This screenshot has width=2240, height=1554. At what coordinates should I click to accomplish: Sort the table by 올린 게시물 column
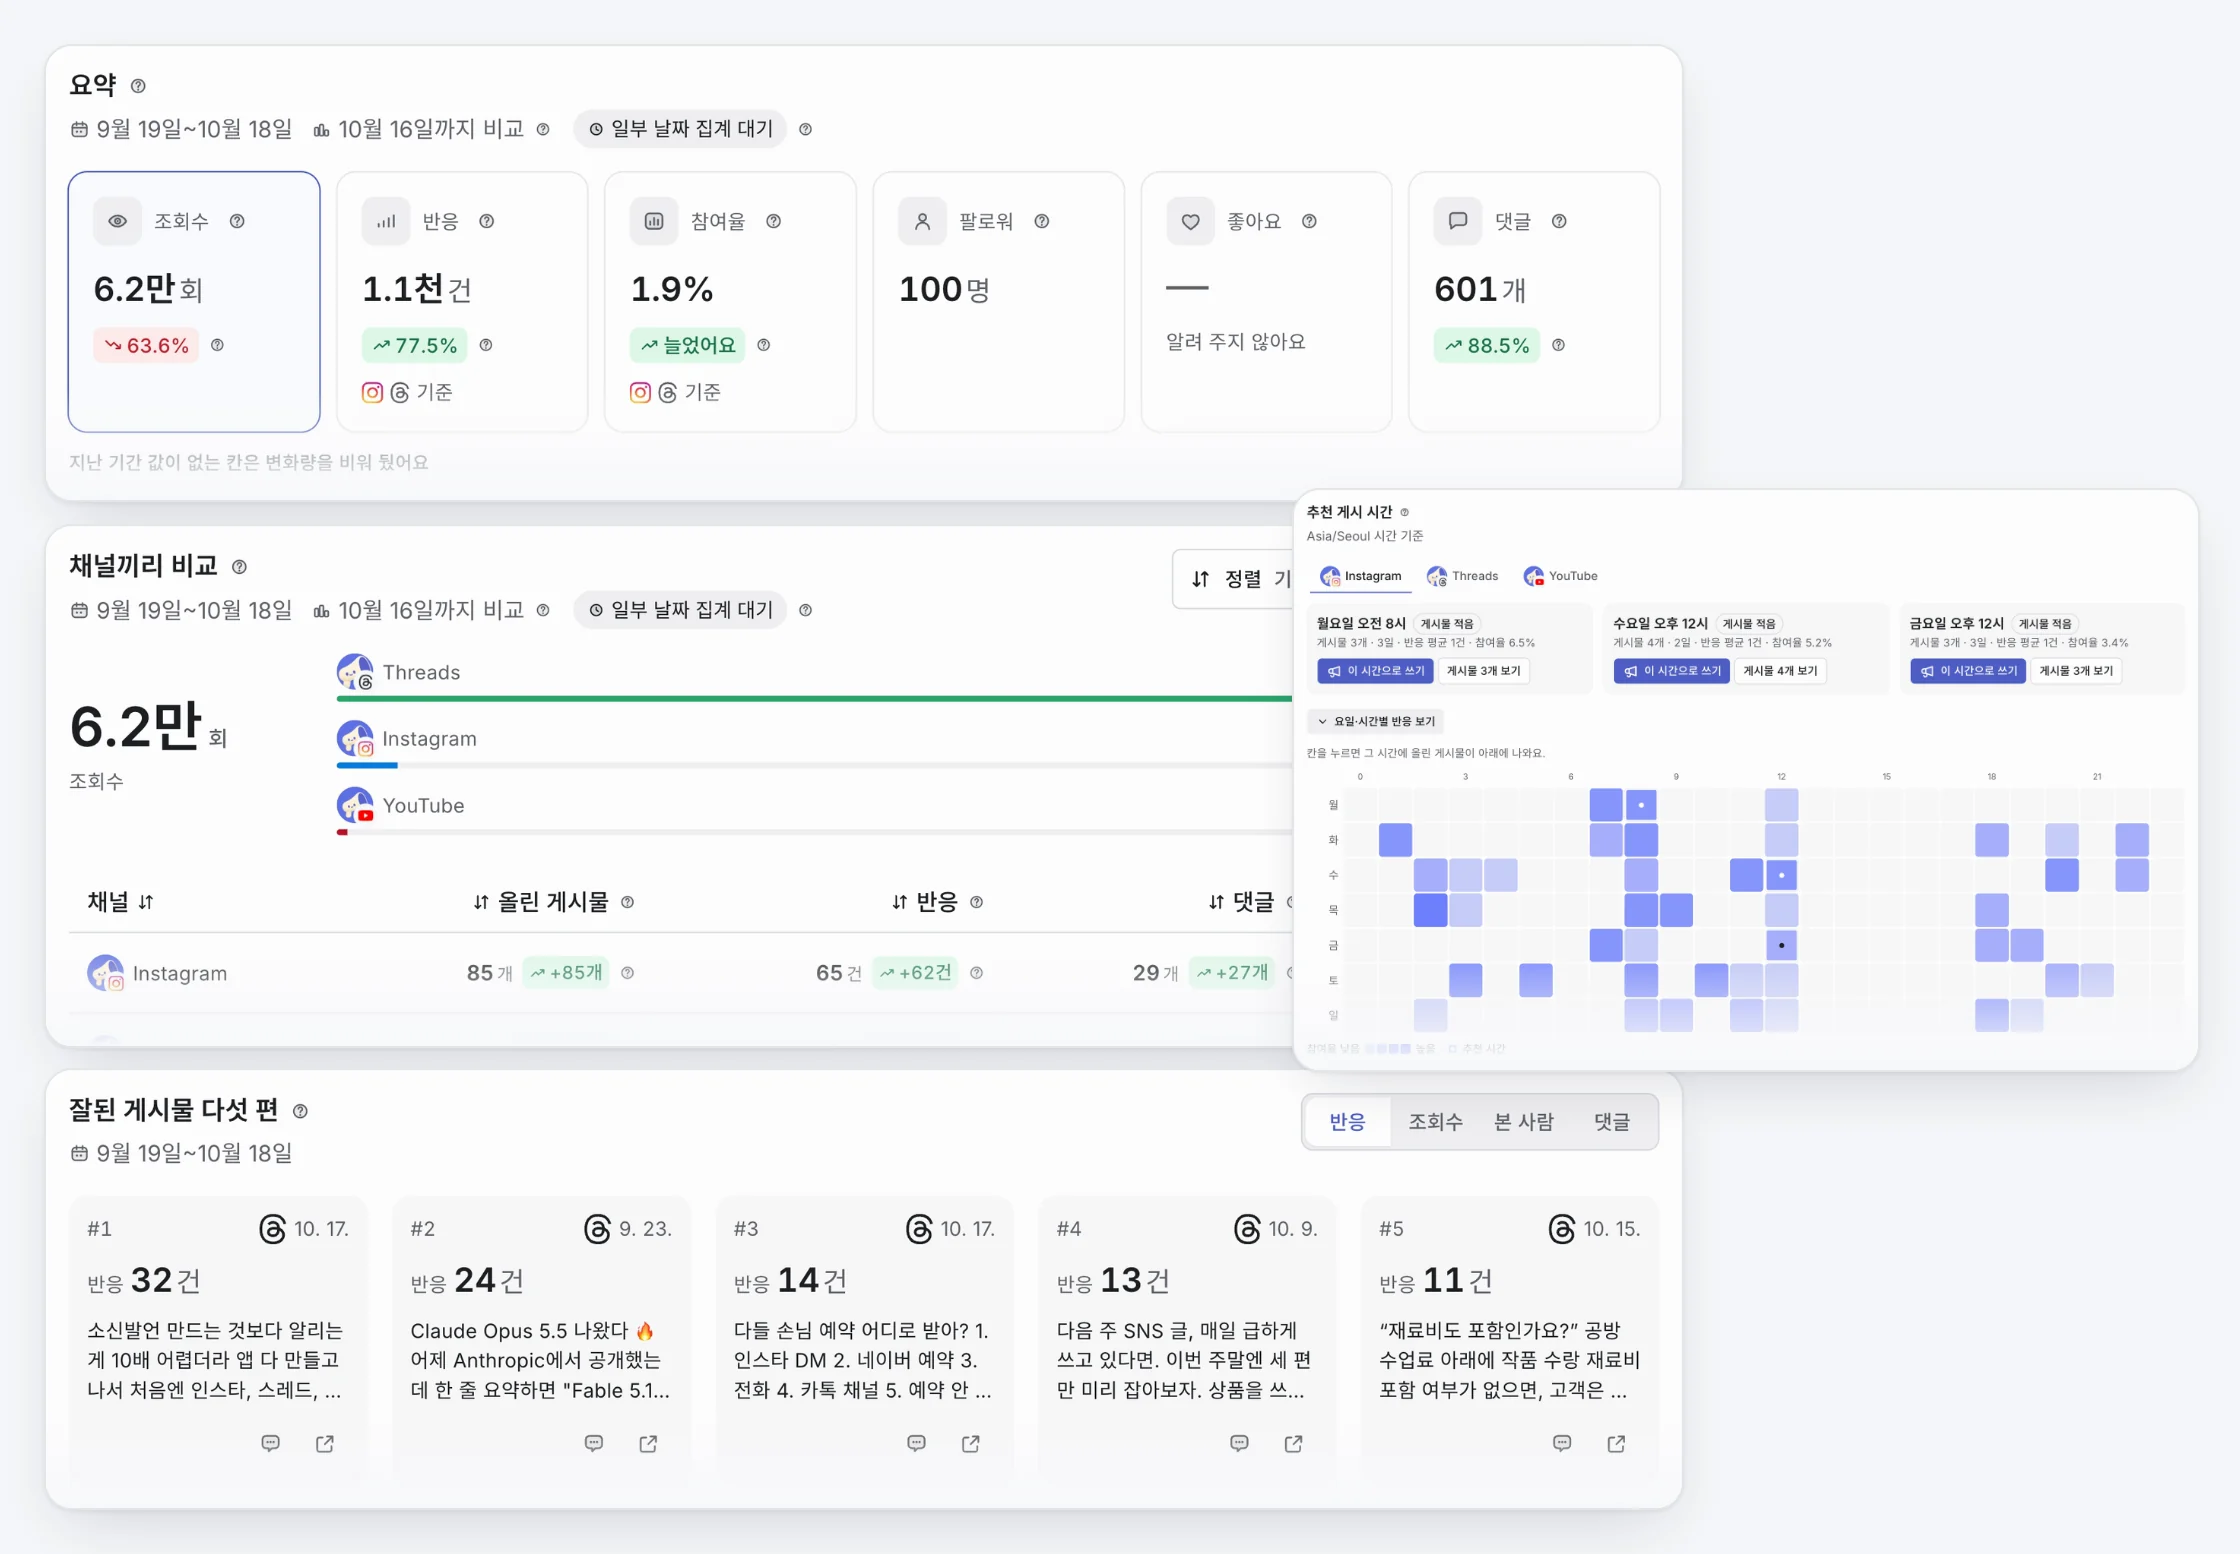click(540, 902)
